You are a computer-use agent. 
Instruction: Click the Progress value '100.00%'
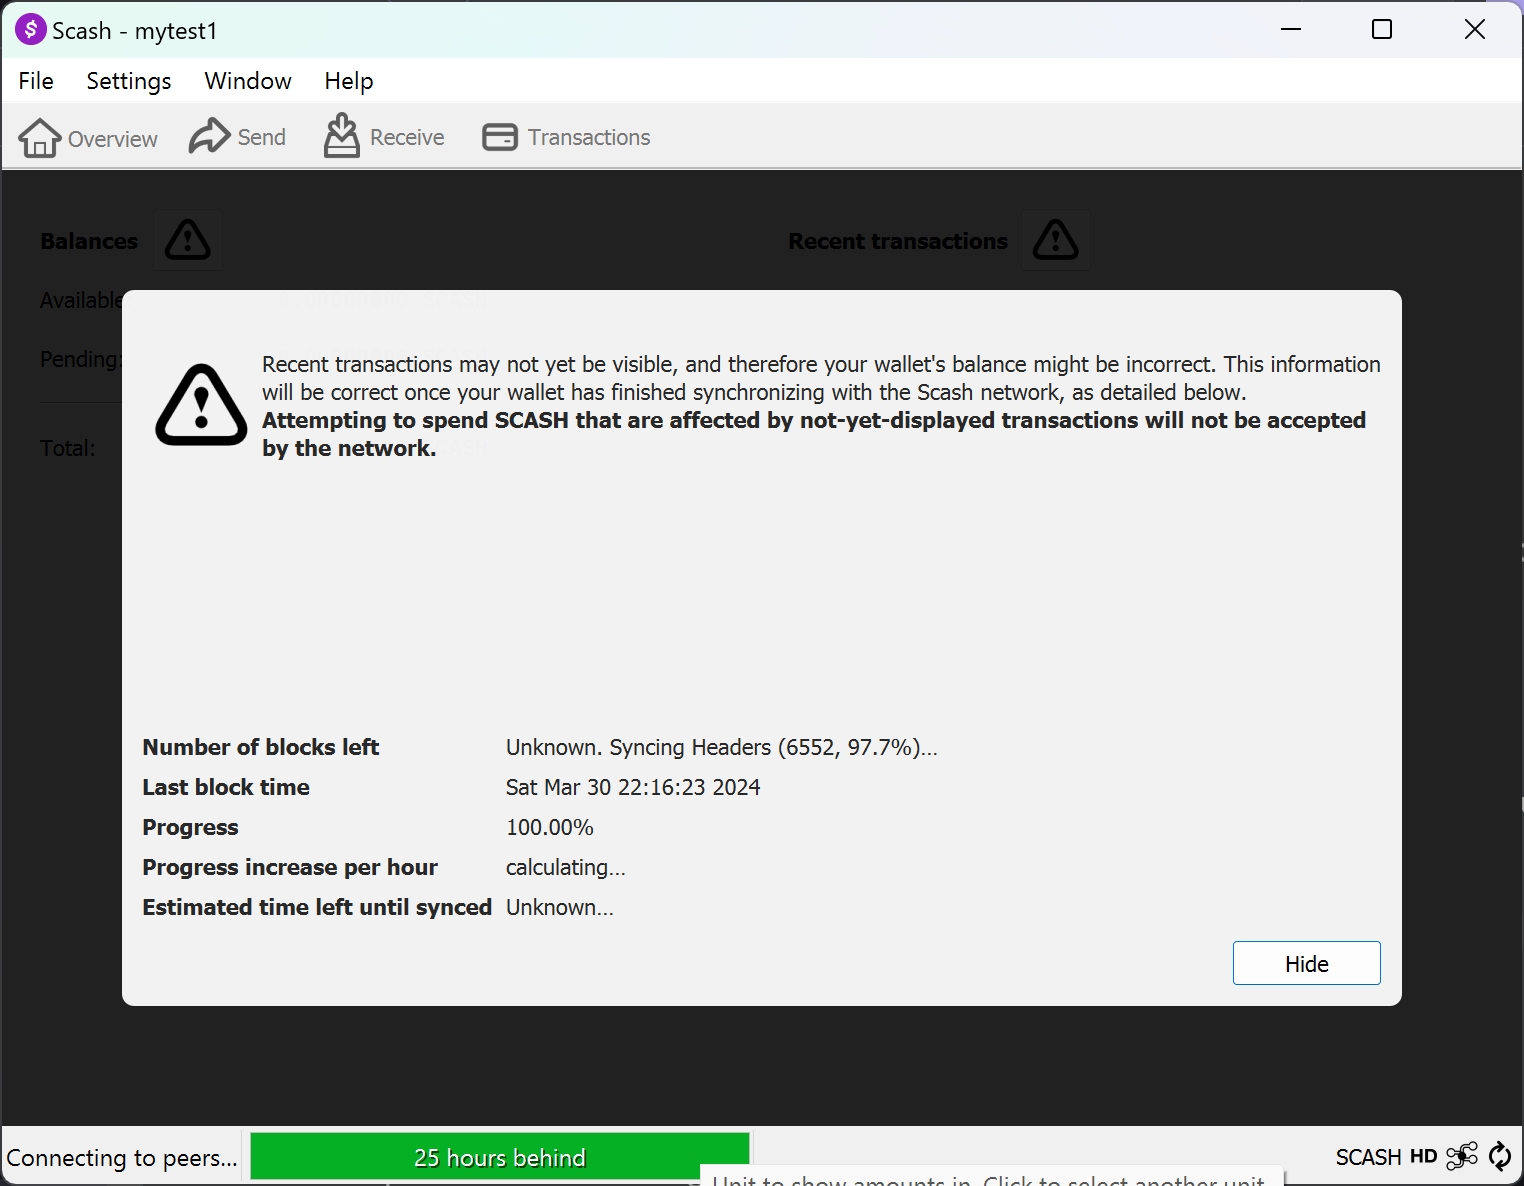(550, 827)
